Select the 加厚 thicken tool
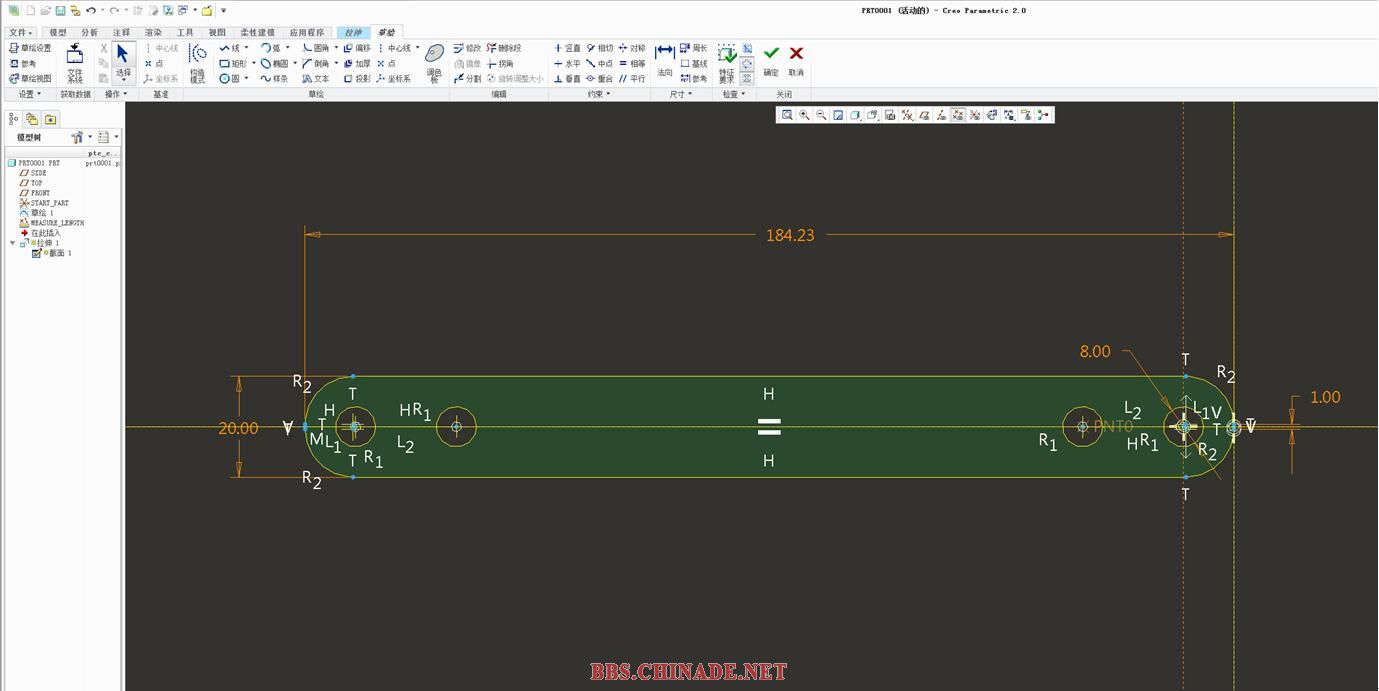The height and width of the screenshot is (691, 1379). (357, 63)
